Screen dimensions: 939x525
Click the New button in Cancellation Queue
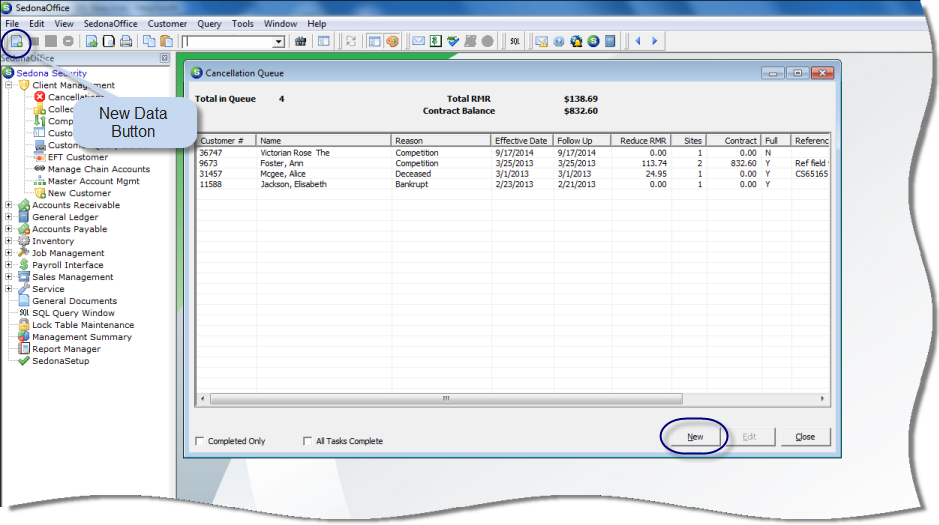[x=695, y=437]
